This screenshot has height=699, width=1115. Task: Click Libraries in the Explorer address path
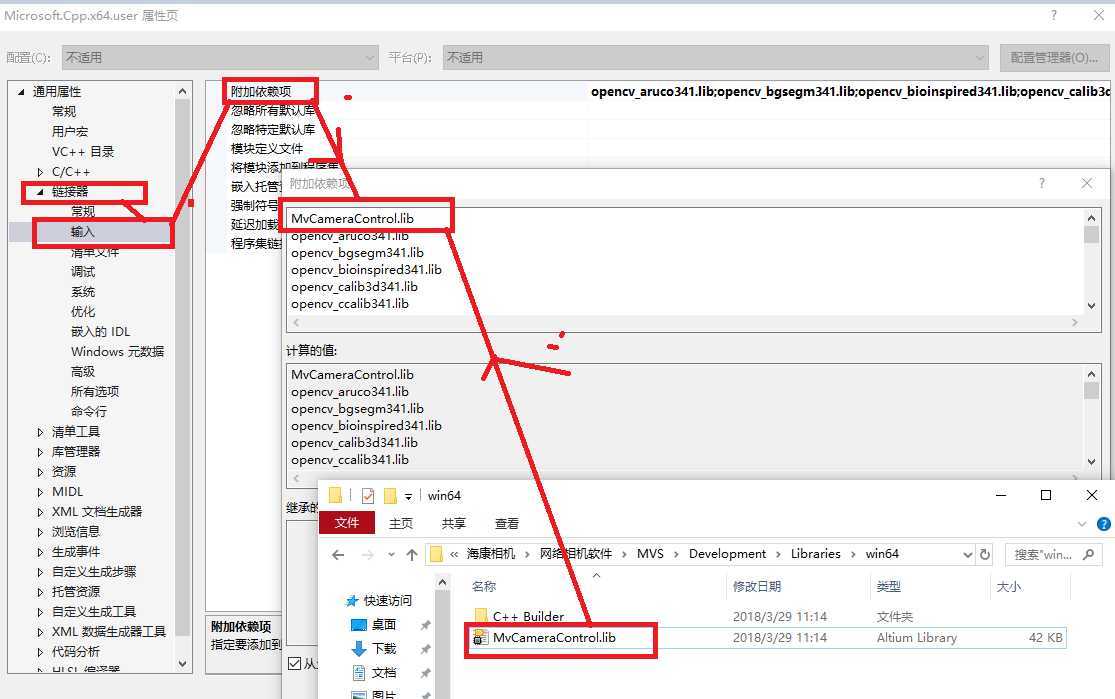(816, 554)
